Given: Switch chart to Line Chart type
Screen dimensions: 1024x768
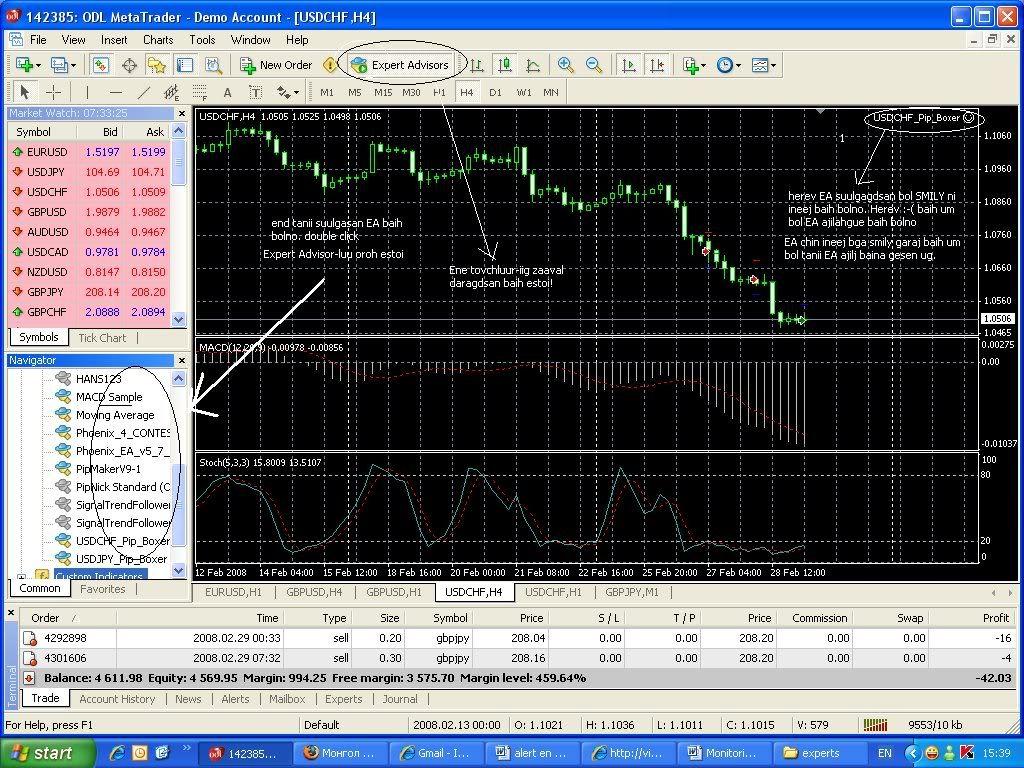Looking at the screenshot, I should [x=533, y=65].
